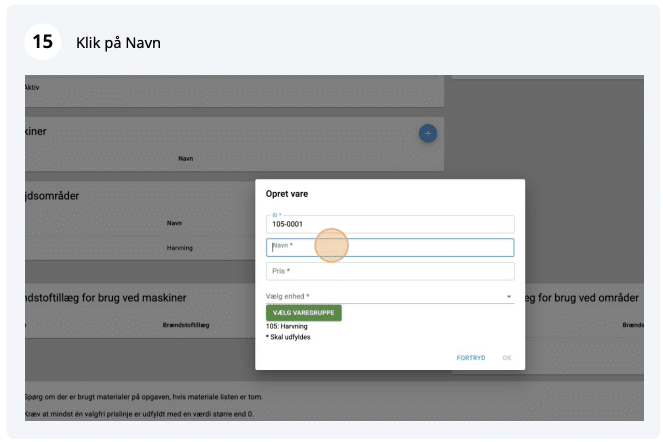This screenshot has height=442, width=663.
Task: Click the Vælg enhed dropdown arrow
Action: pos(508,297)
